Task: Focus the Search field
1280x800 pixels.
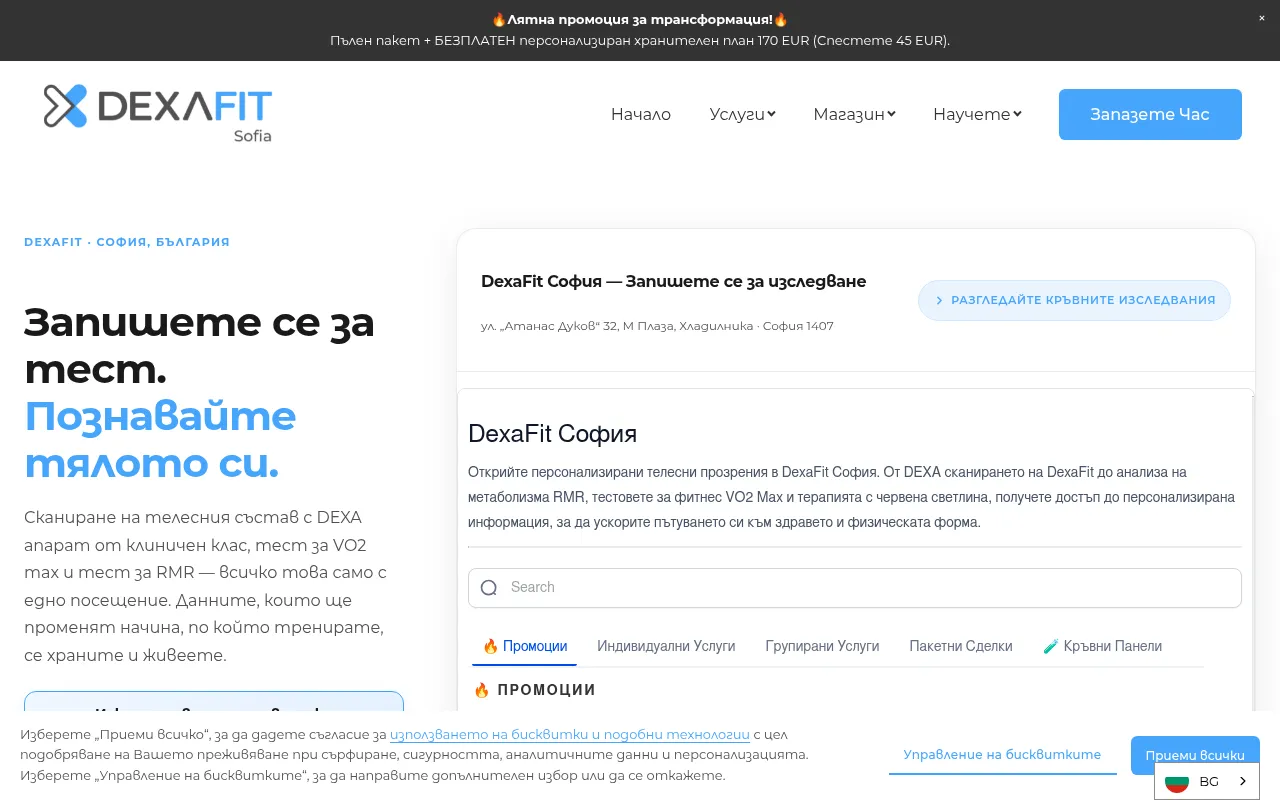Action: [855, 588]
